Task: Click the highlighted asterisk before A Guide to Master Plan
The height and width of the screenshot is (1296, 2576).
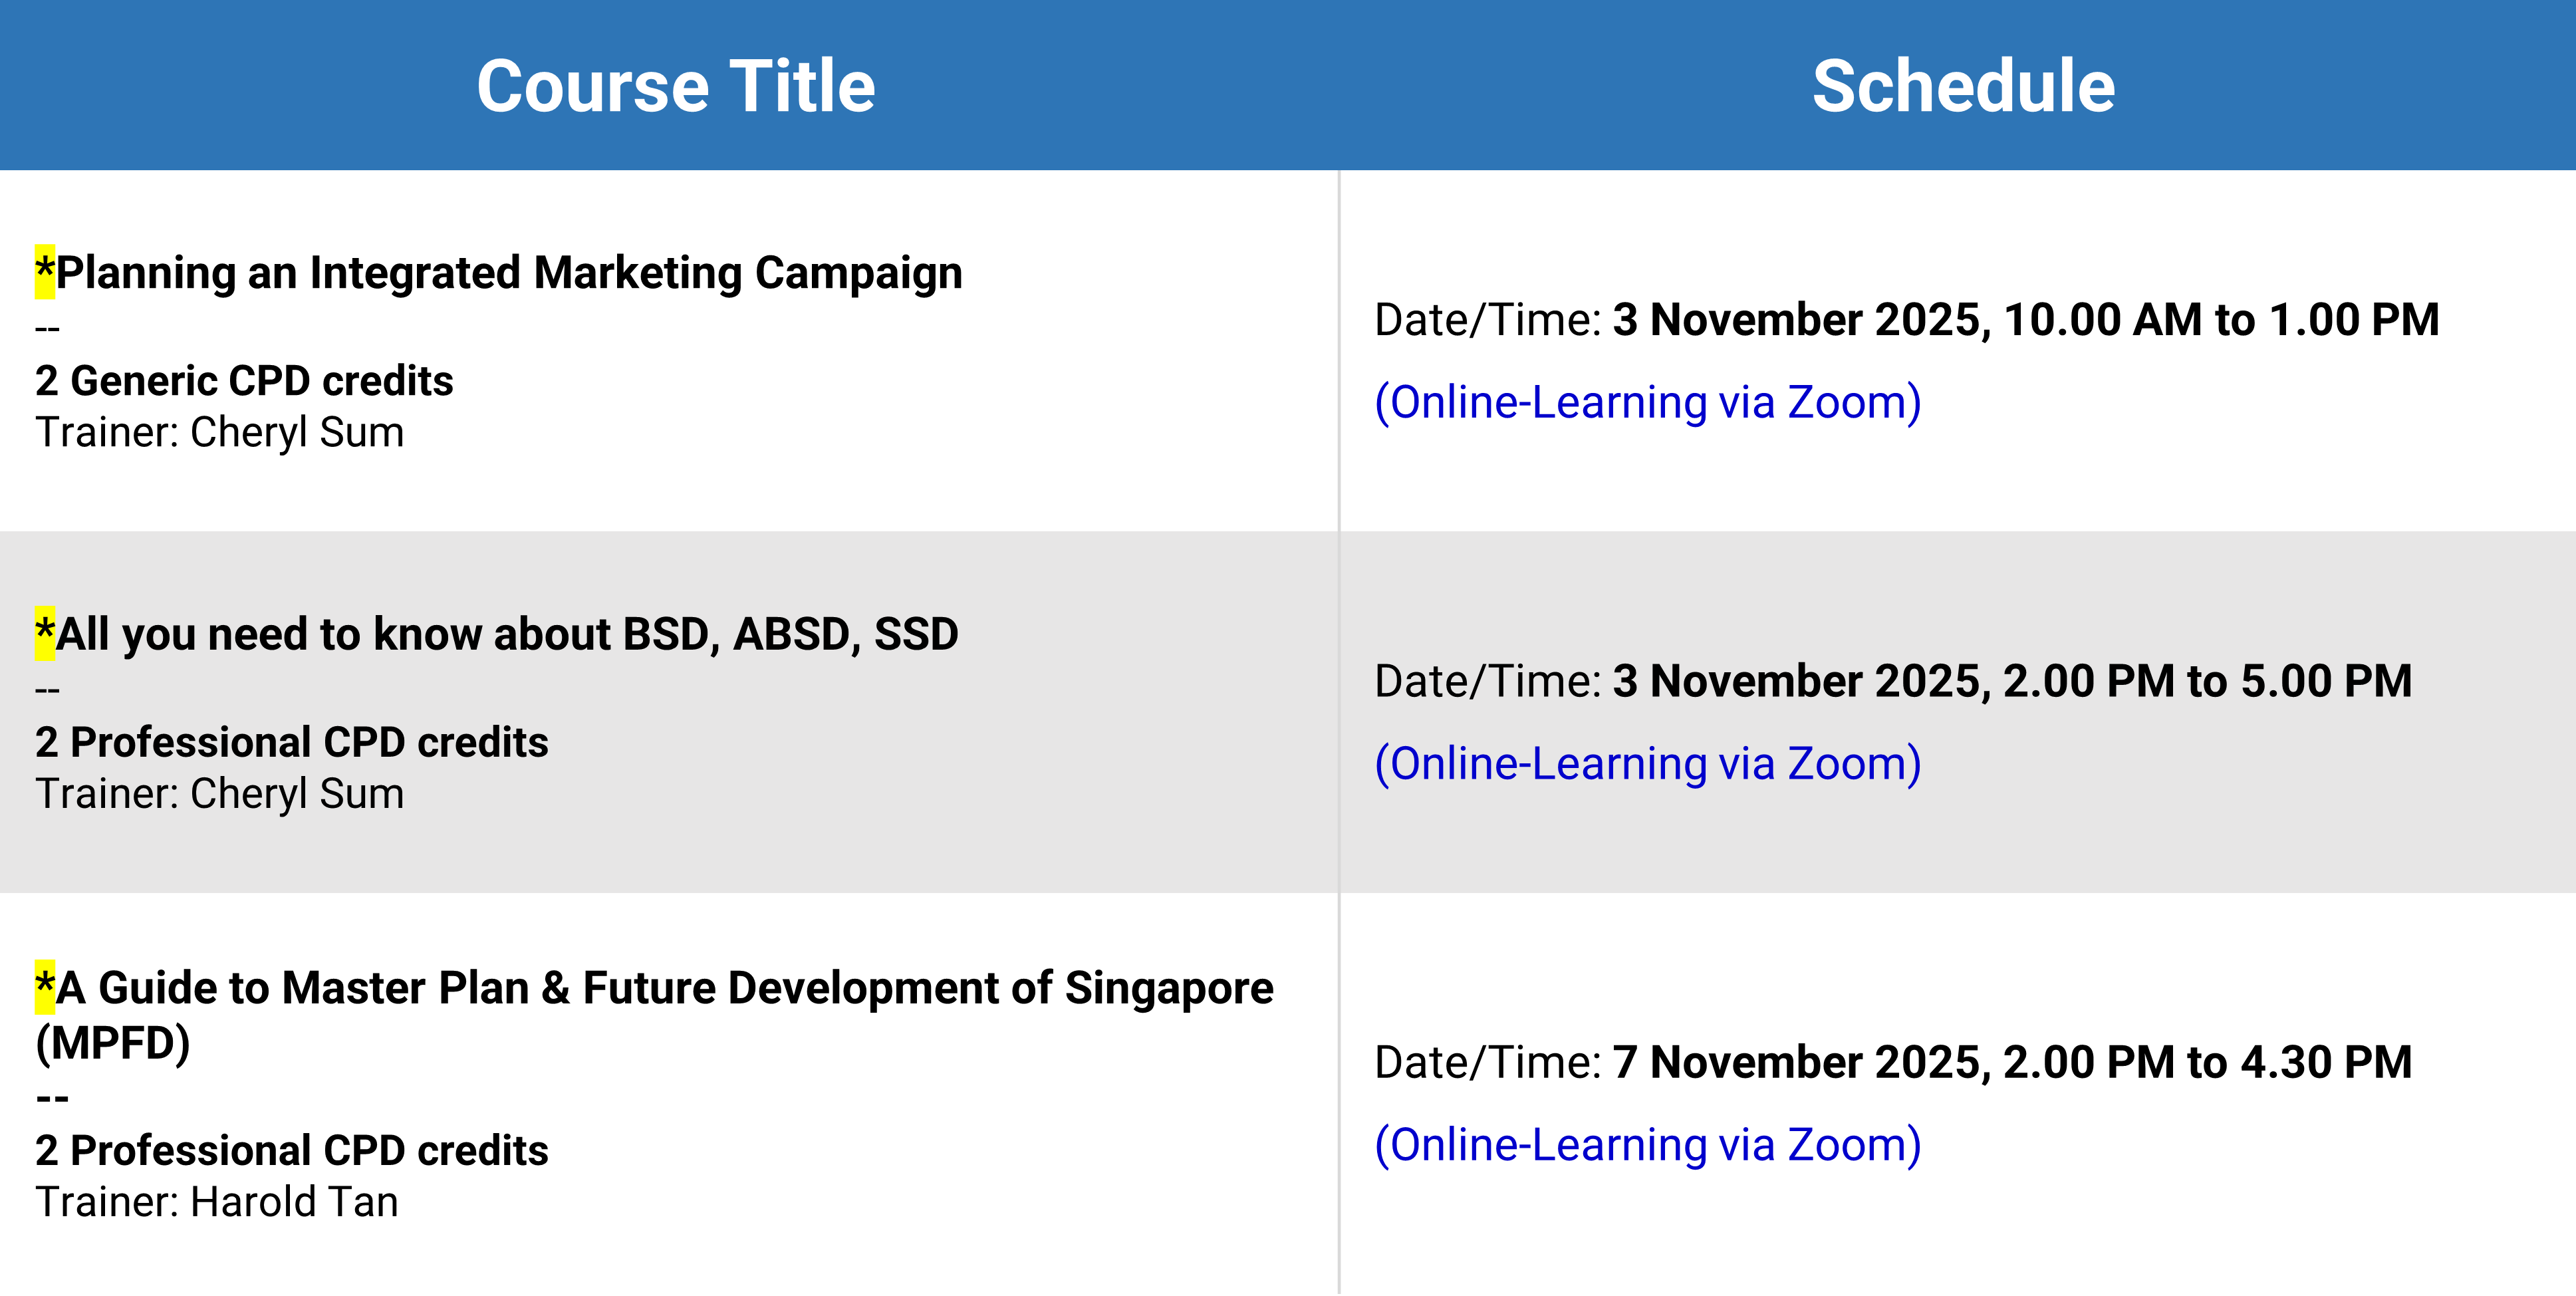Action: [45, 987]
